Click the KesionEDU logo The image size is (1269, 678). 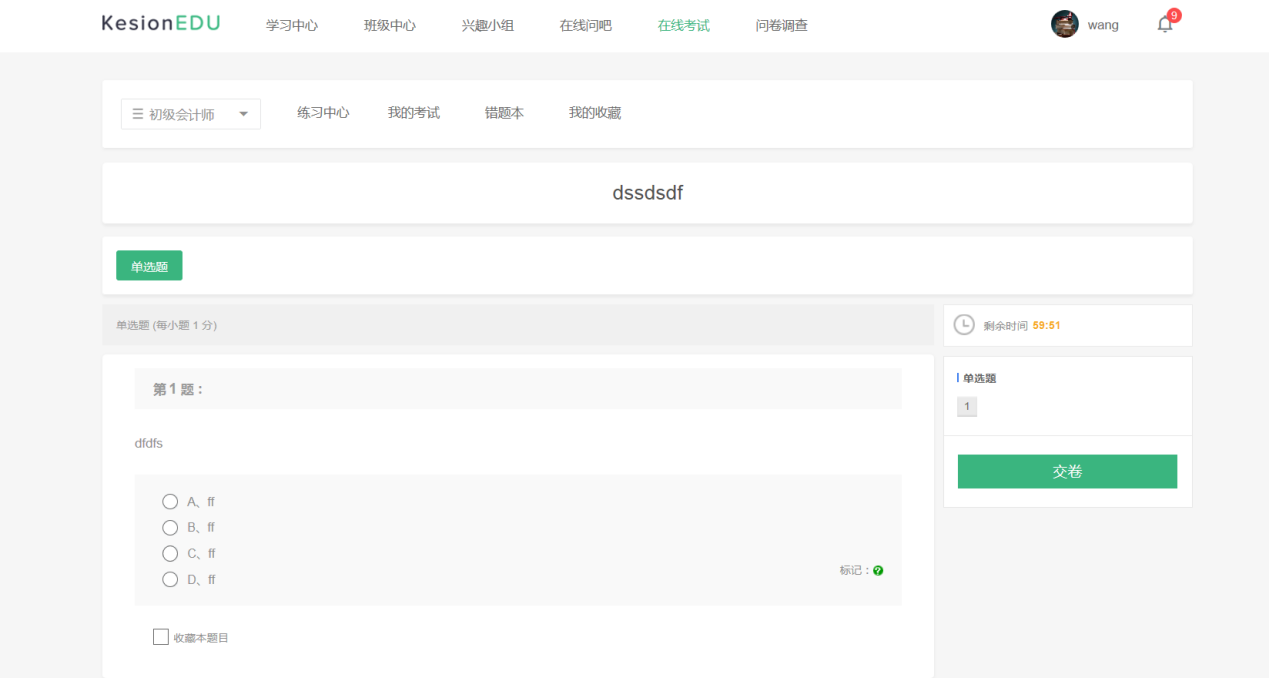point(161,24)
